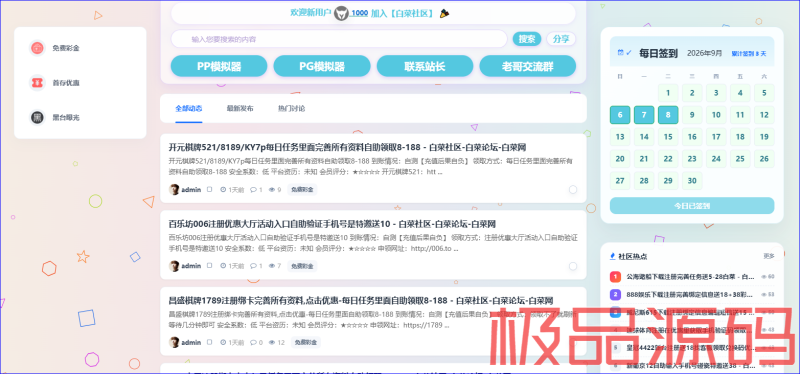Toggle the circle on 开元棋牌521 post card
Viewport: 800px width, 374px height.
pos(573,190)
